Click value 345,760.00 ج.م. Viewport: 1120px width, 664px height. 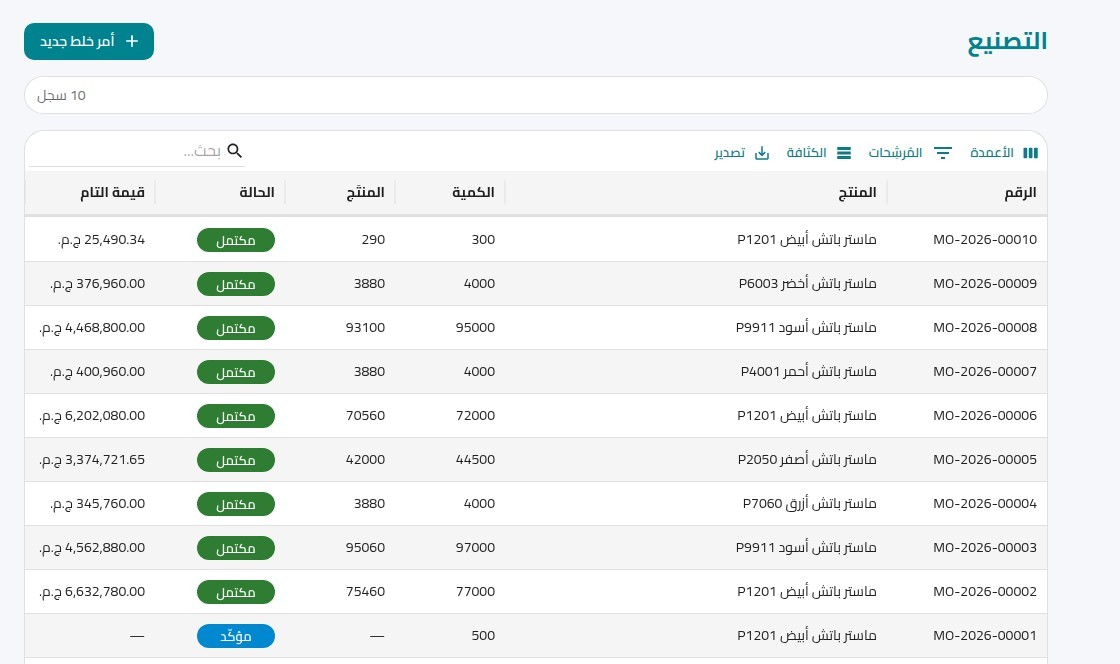point(98,504)
